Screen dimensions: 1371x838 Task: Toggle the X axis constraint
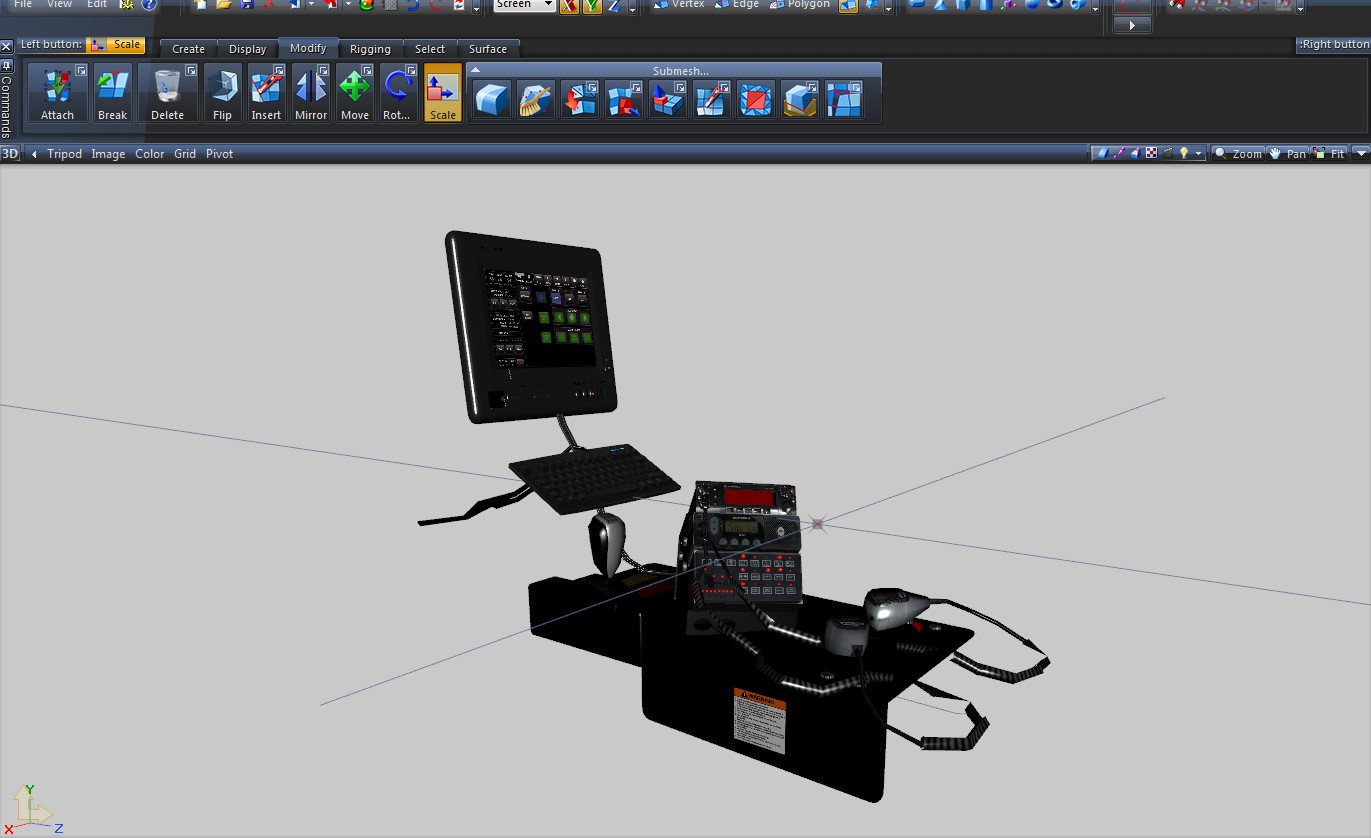pos(568,5)
